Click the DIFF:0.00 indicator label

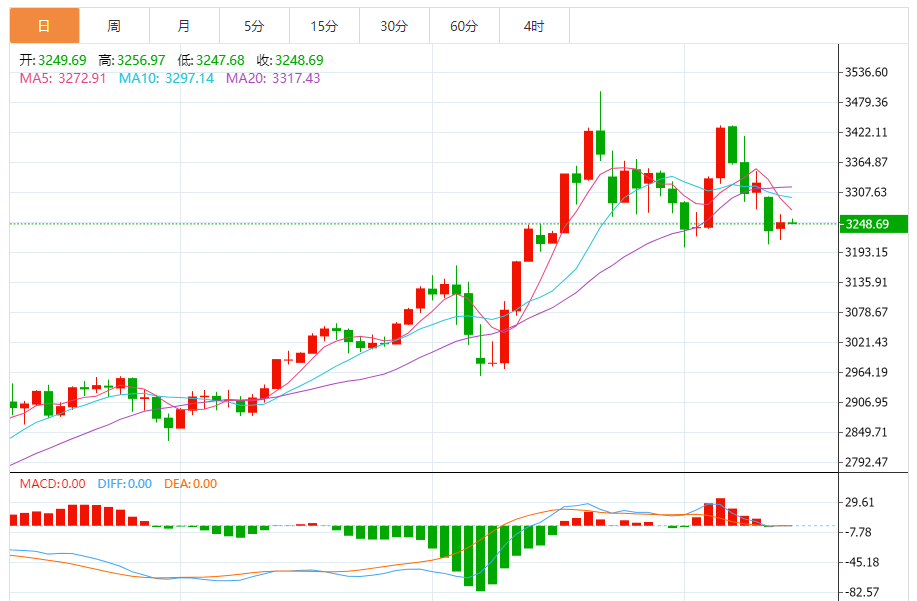(x=125, y=483)
